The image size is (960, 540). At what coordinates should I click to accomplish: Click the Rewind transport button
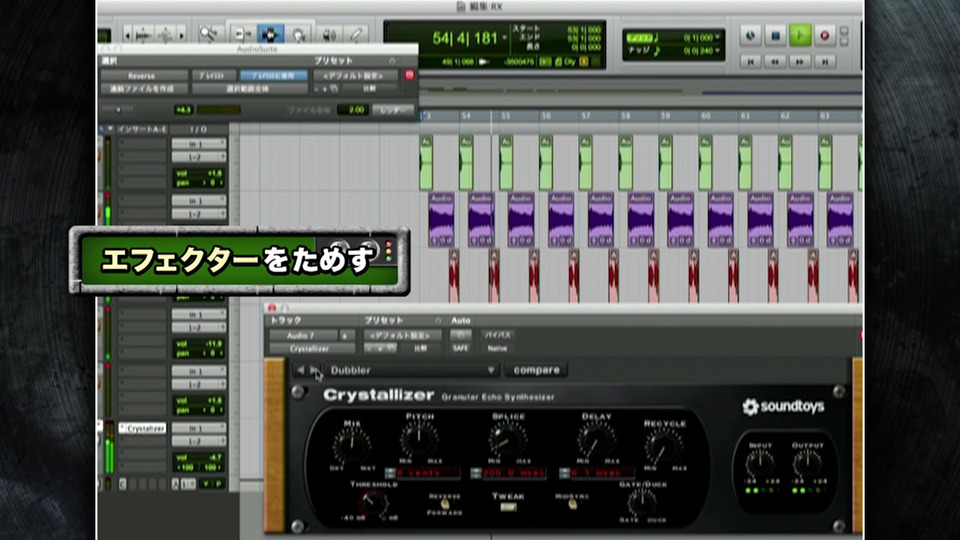[775, 61]
